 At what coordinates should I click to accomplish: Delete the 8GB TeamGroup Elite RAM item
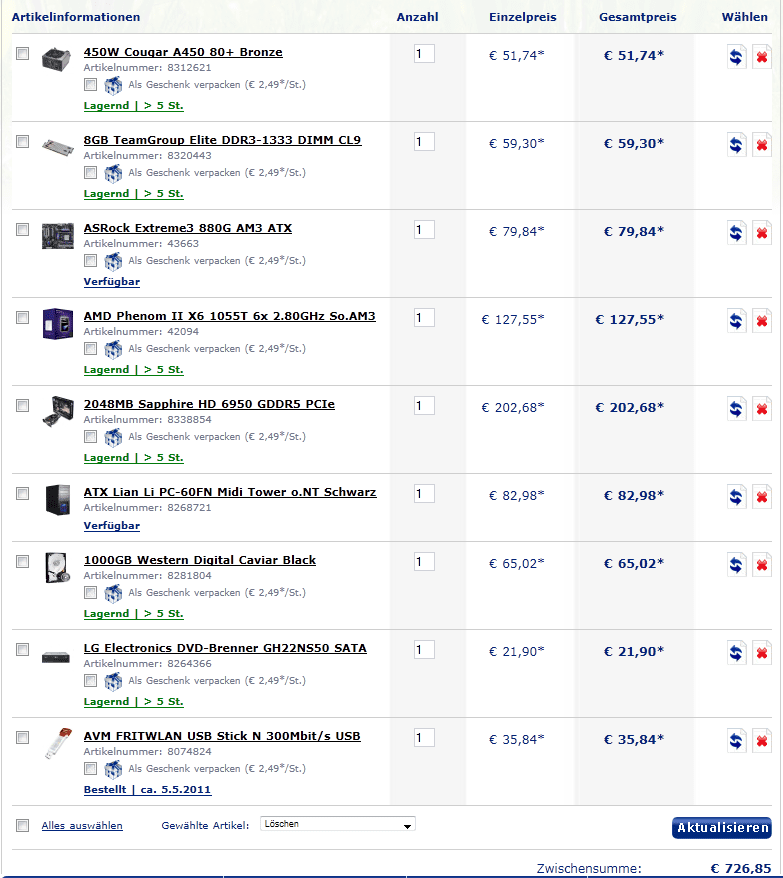coord(761,146)
